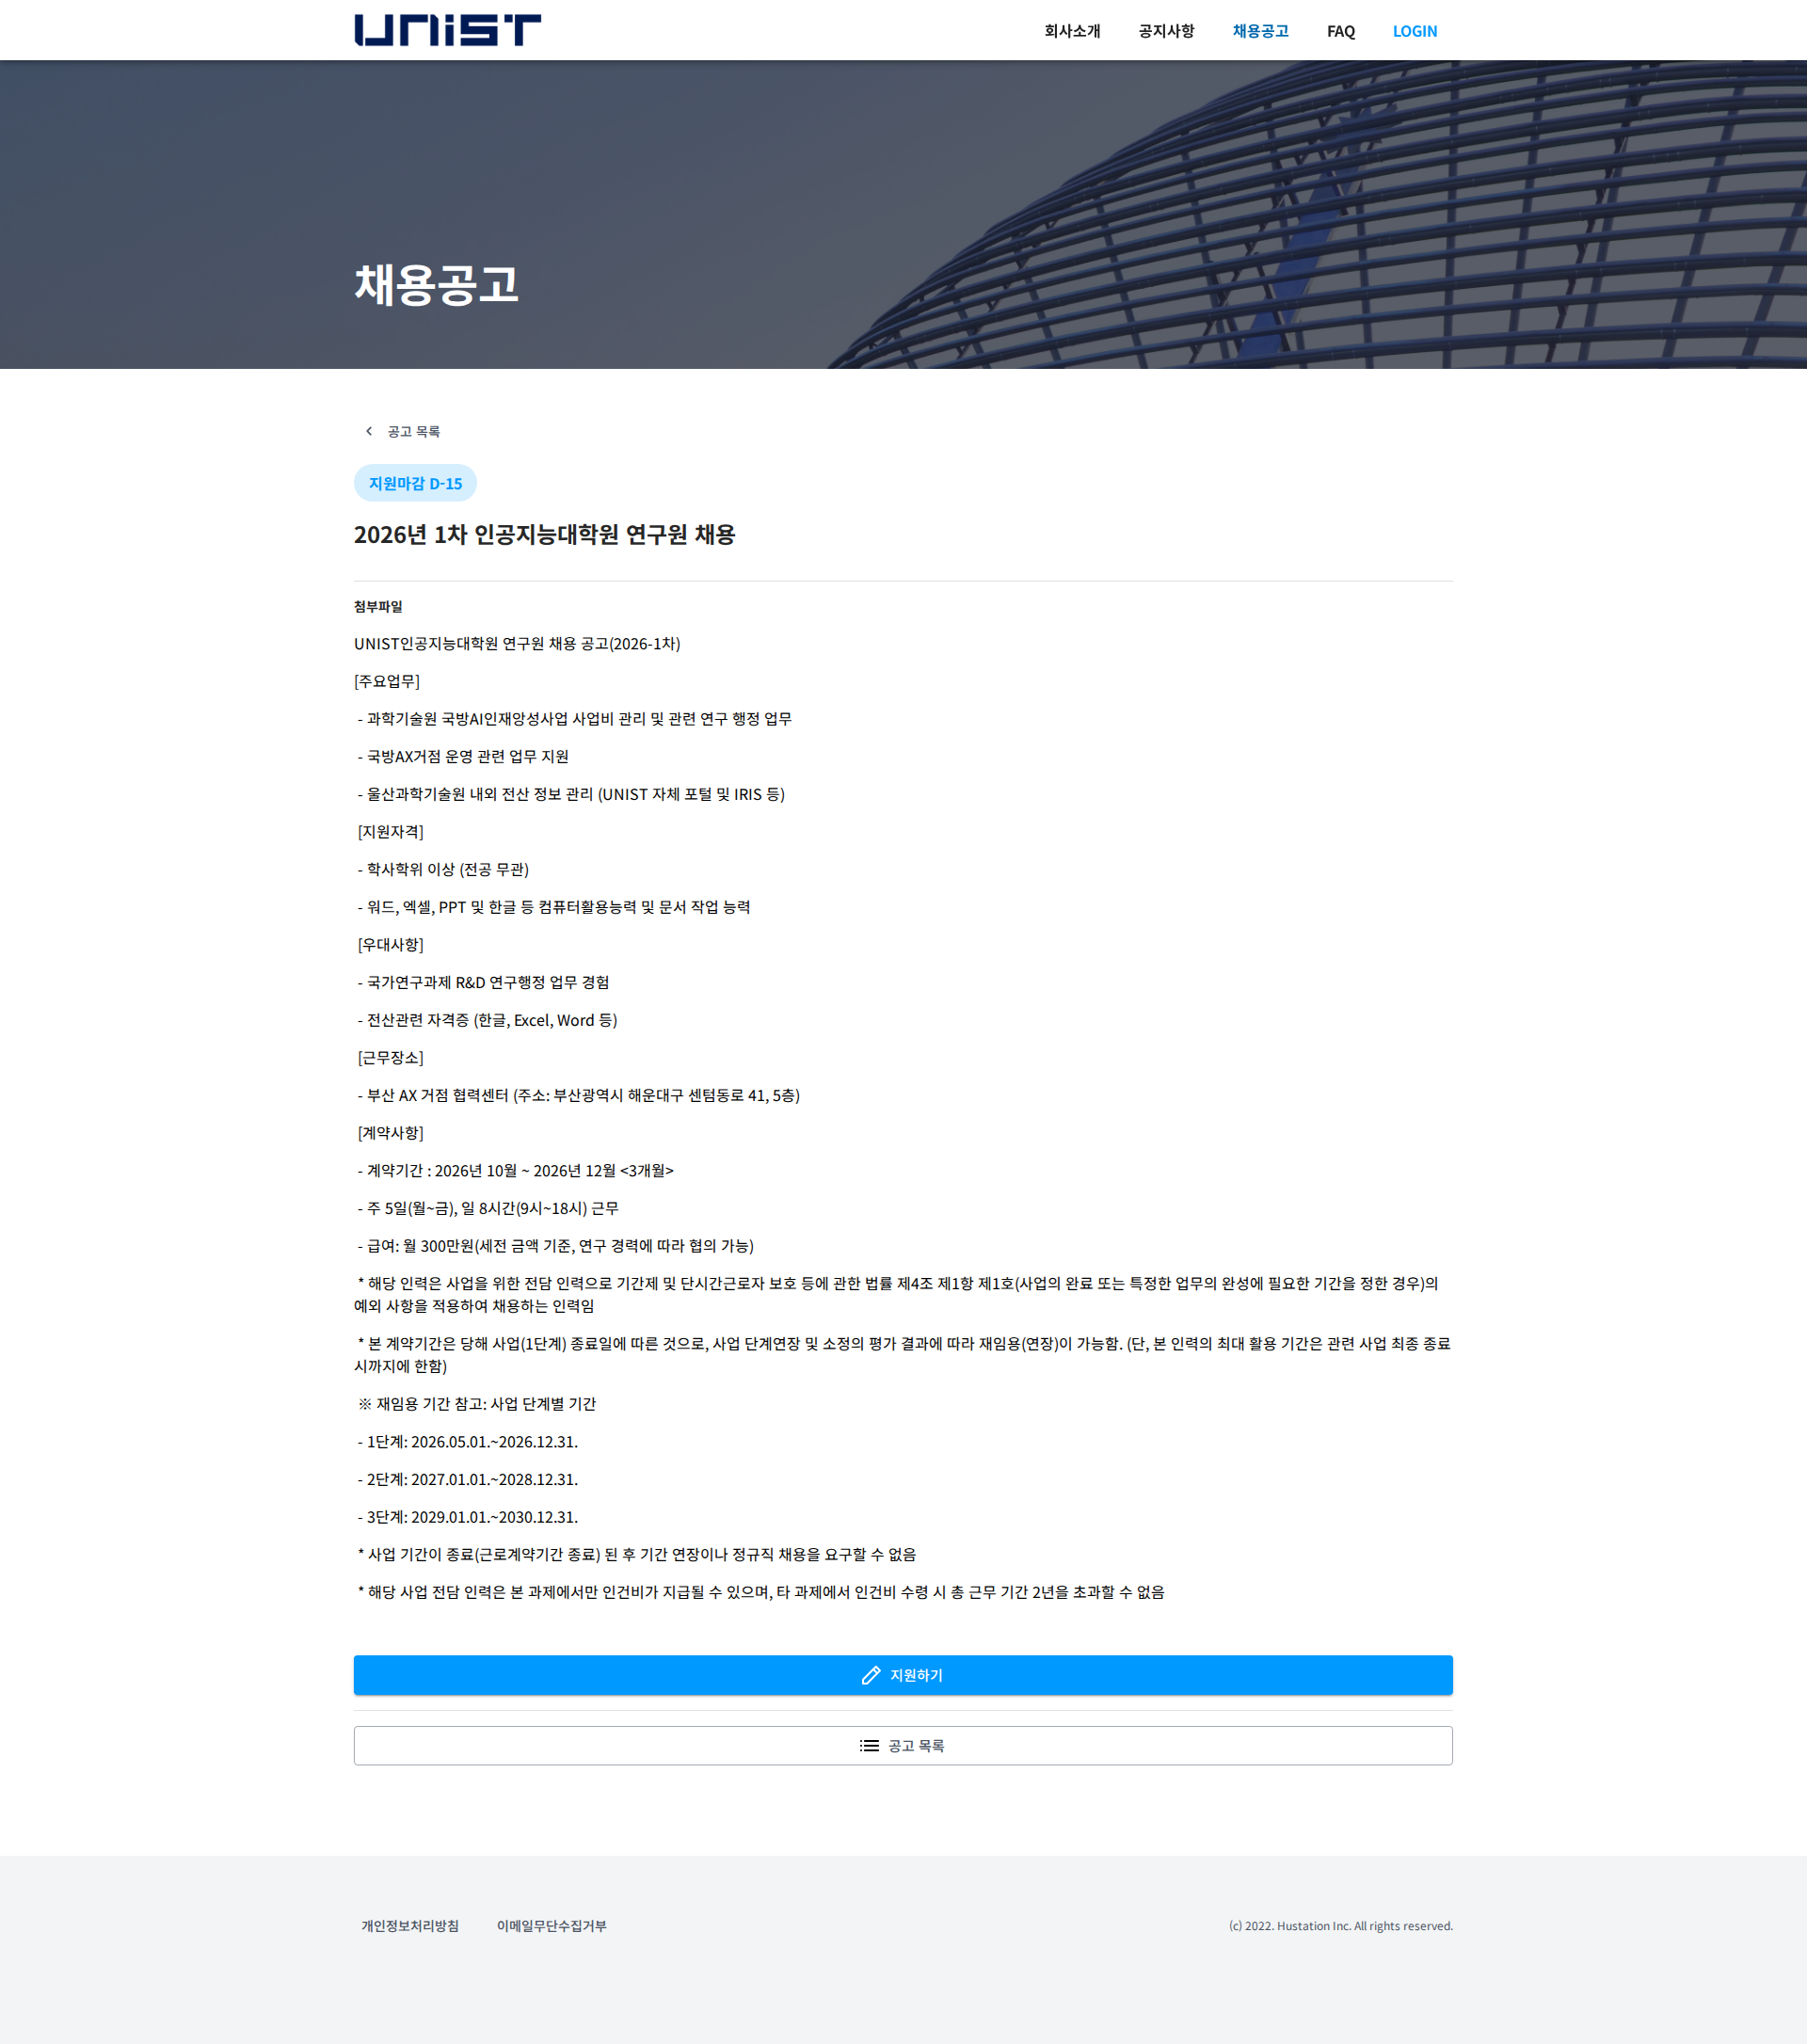This screenshot has height=2044, width=1807.
Task: Click the [지원자격] heading
Action: pos(390,832)
